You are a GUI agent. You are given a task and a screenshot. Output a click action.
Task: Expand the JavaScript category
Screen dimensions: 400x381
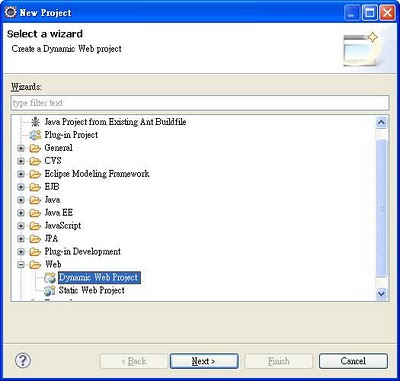tap(21, 226)
